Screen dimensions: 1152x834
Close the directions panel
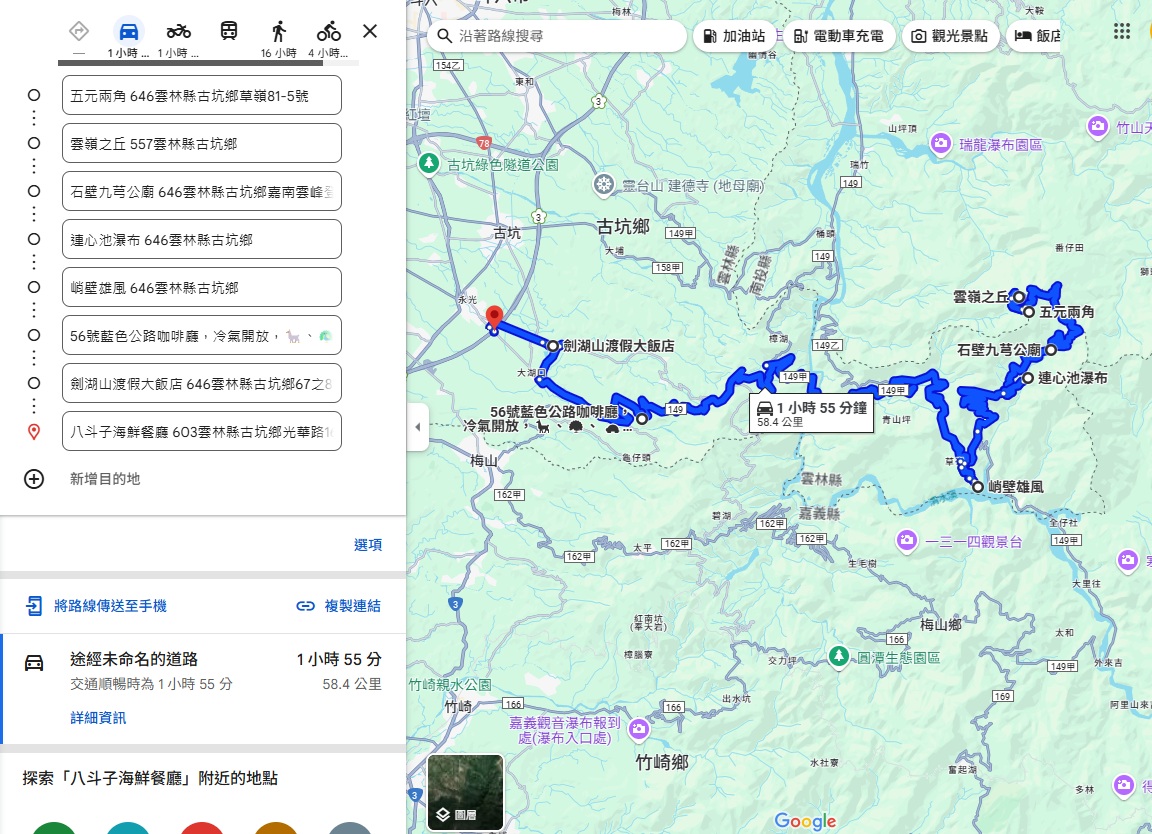click(x=370, y=31)
